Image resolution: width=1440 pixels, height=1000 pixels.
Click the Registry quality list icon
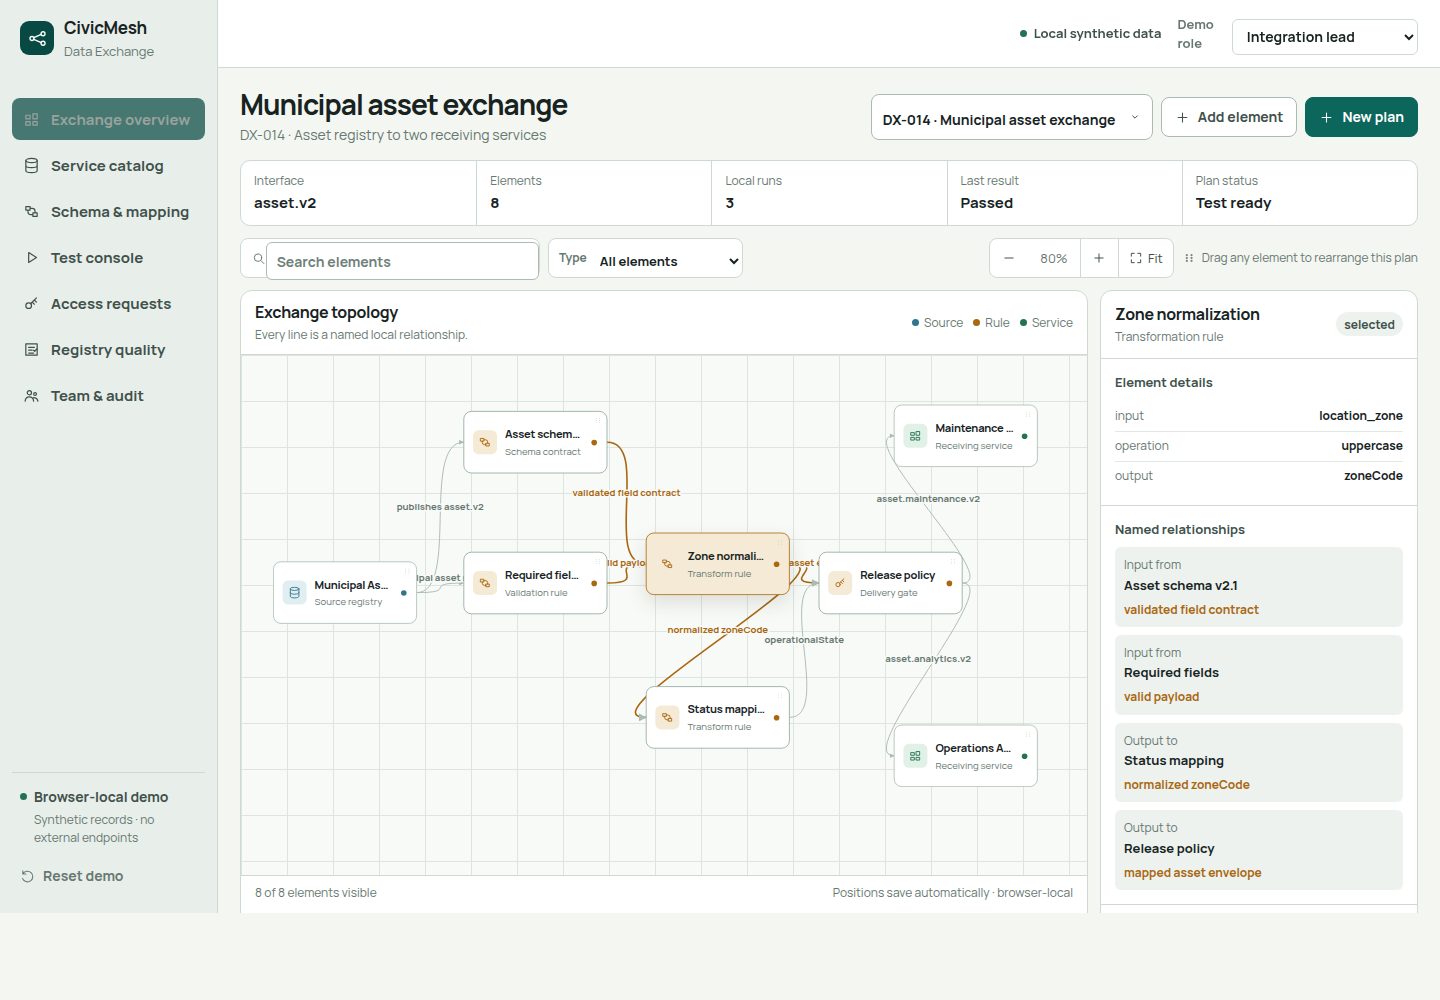click(32, 349)
